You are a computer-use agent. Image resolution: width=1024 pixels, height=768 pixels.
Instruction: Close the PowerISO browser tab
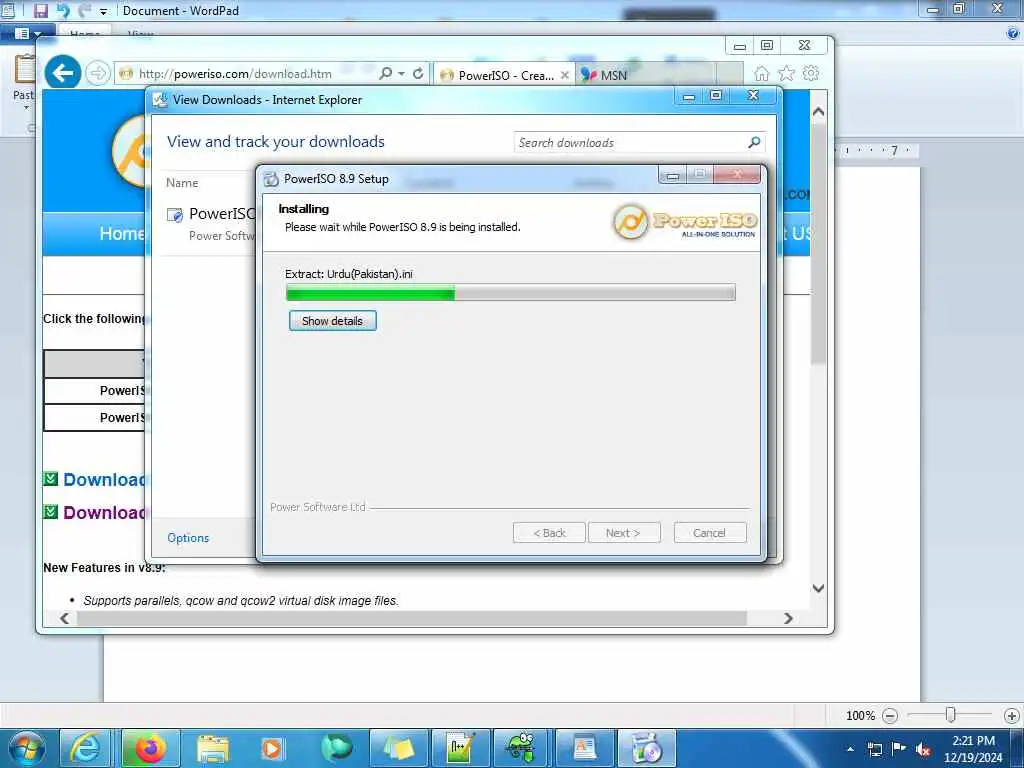pyautogui.click(x=565, y=75)
